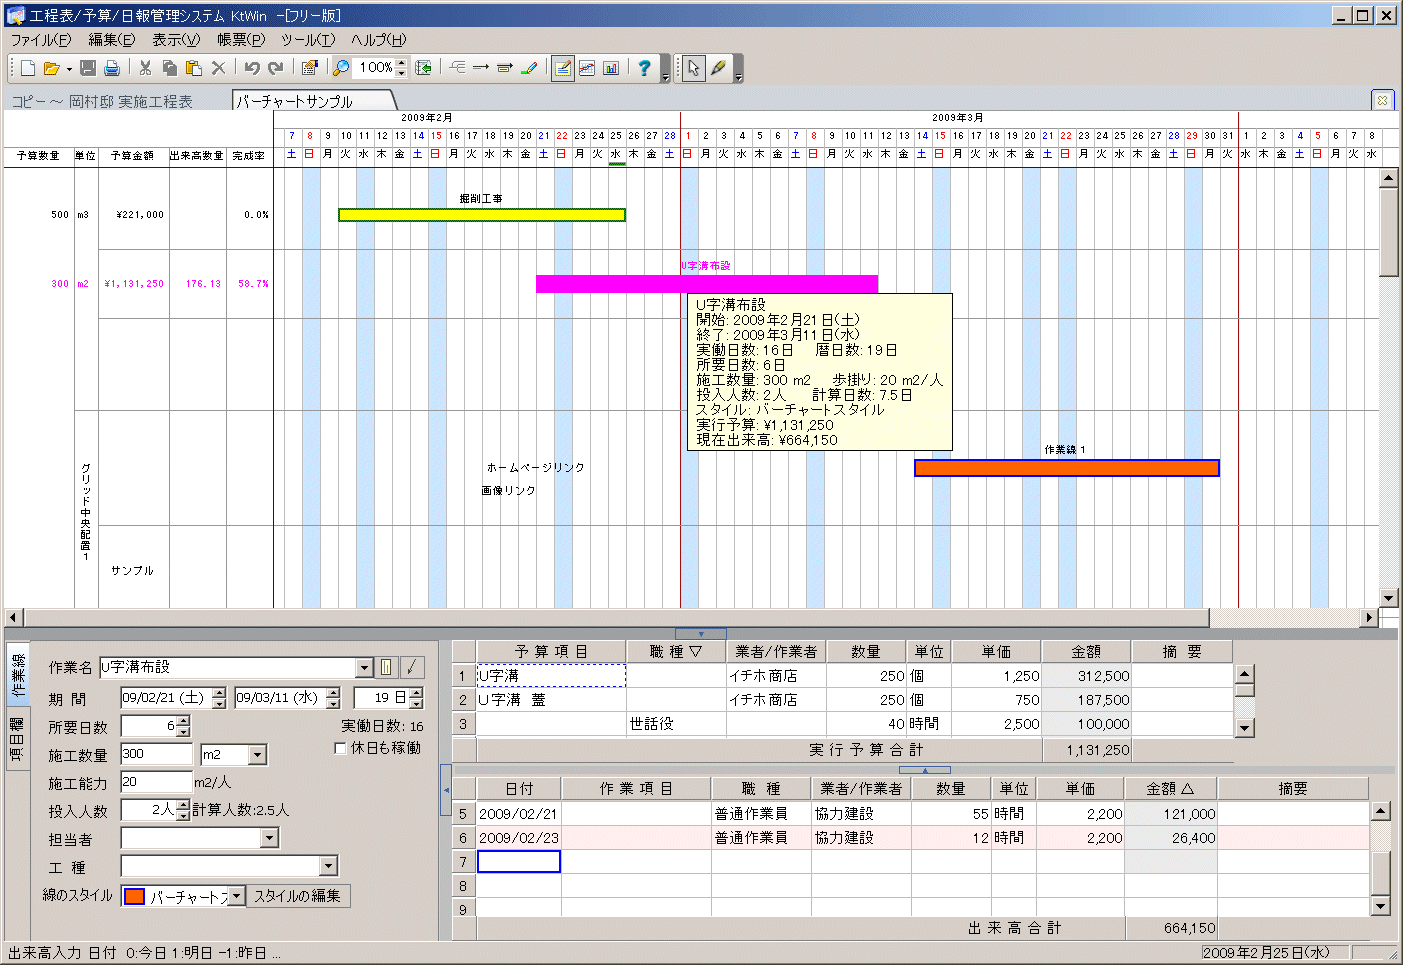Click the magnifying glass zoom icon
The height and width of the screenshot is (965, 1403).
click(x=341, y=68)
